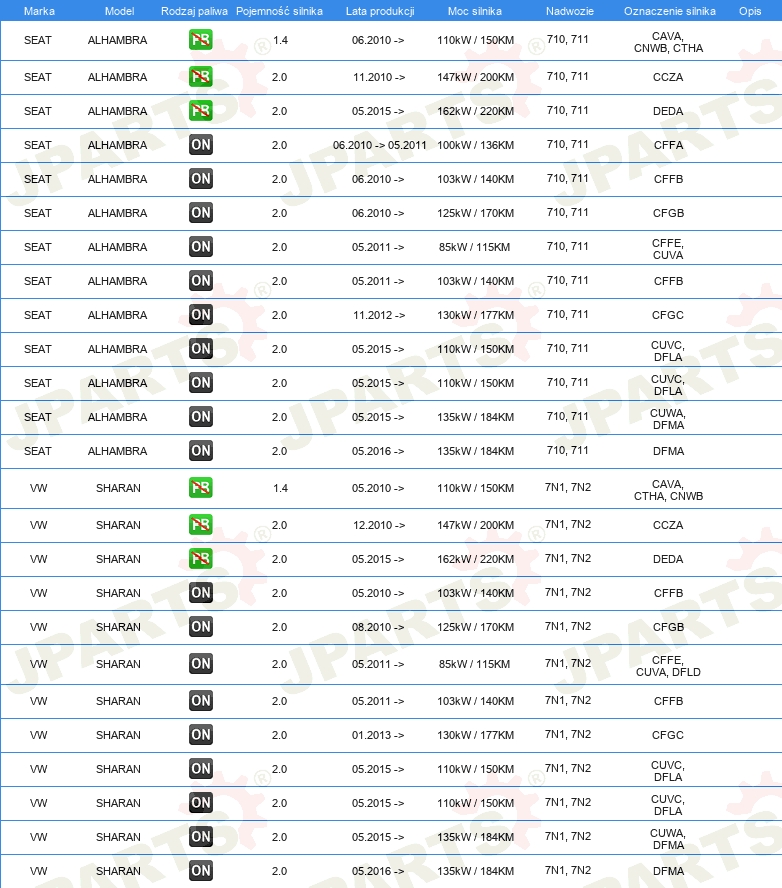The image size is (782, 888).
Task: Select the '12.2010 ->' production date
Action: pyautogui.click(x=379, y=525)
